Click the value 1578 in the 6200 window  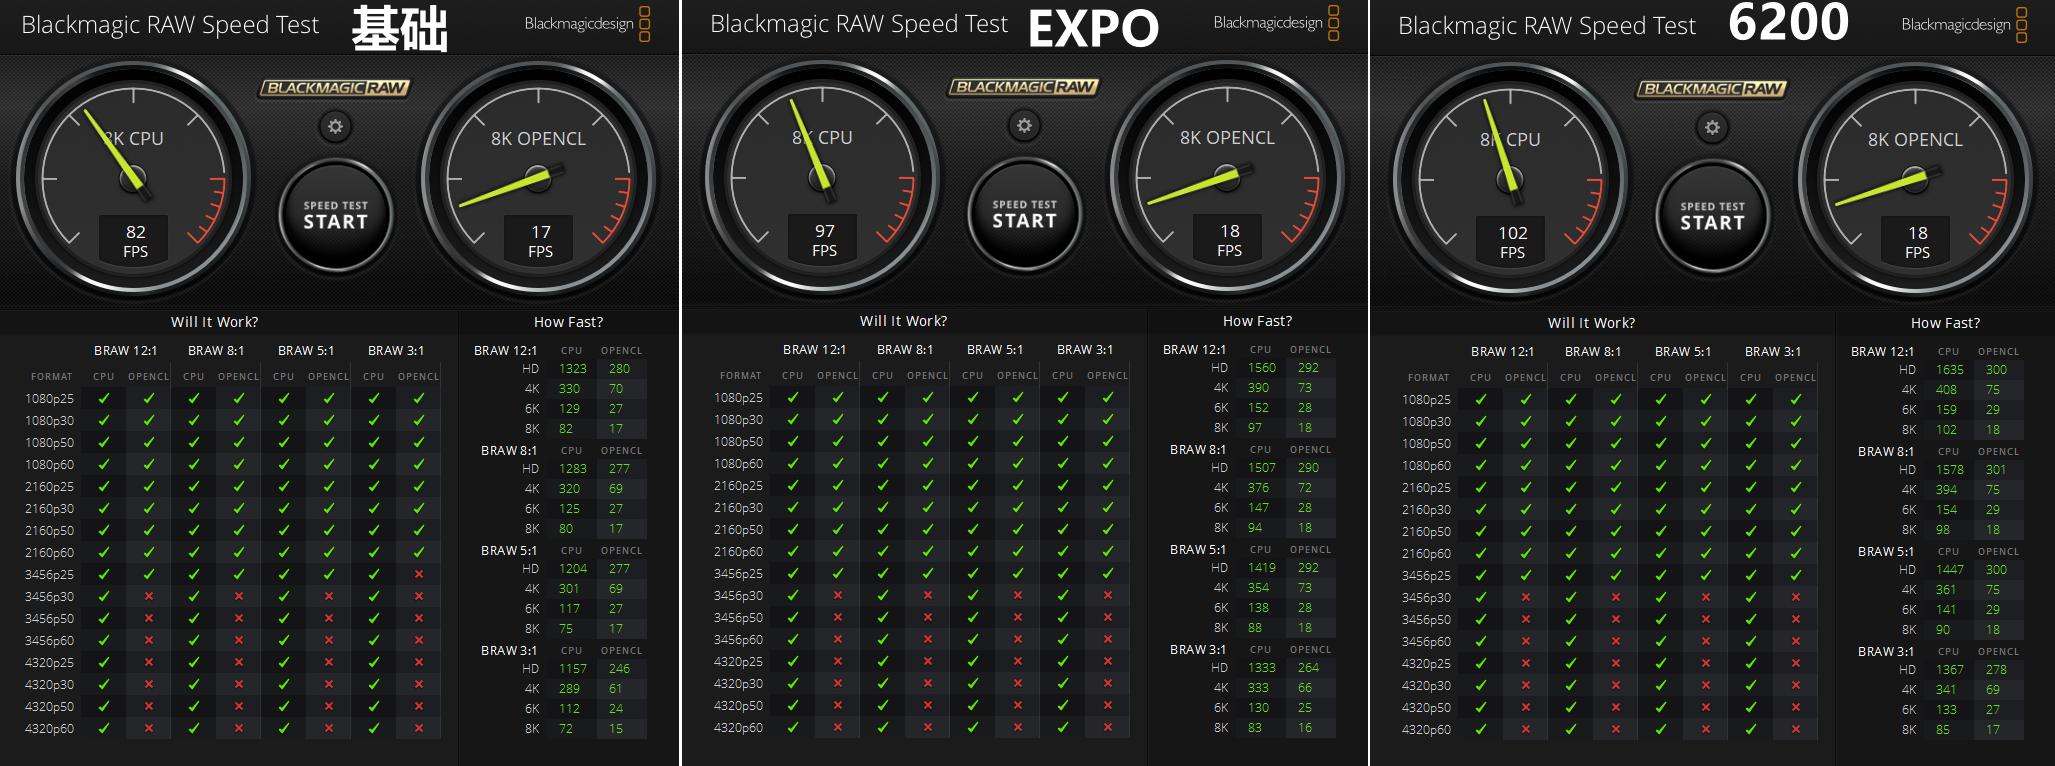[x=1950, y=470]
